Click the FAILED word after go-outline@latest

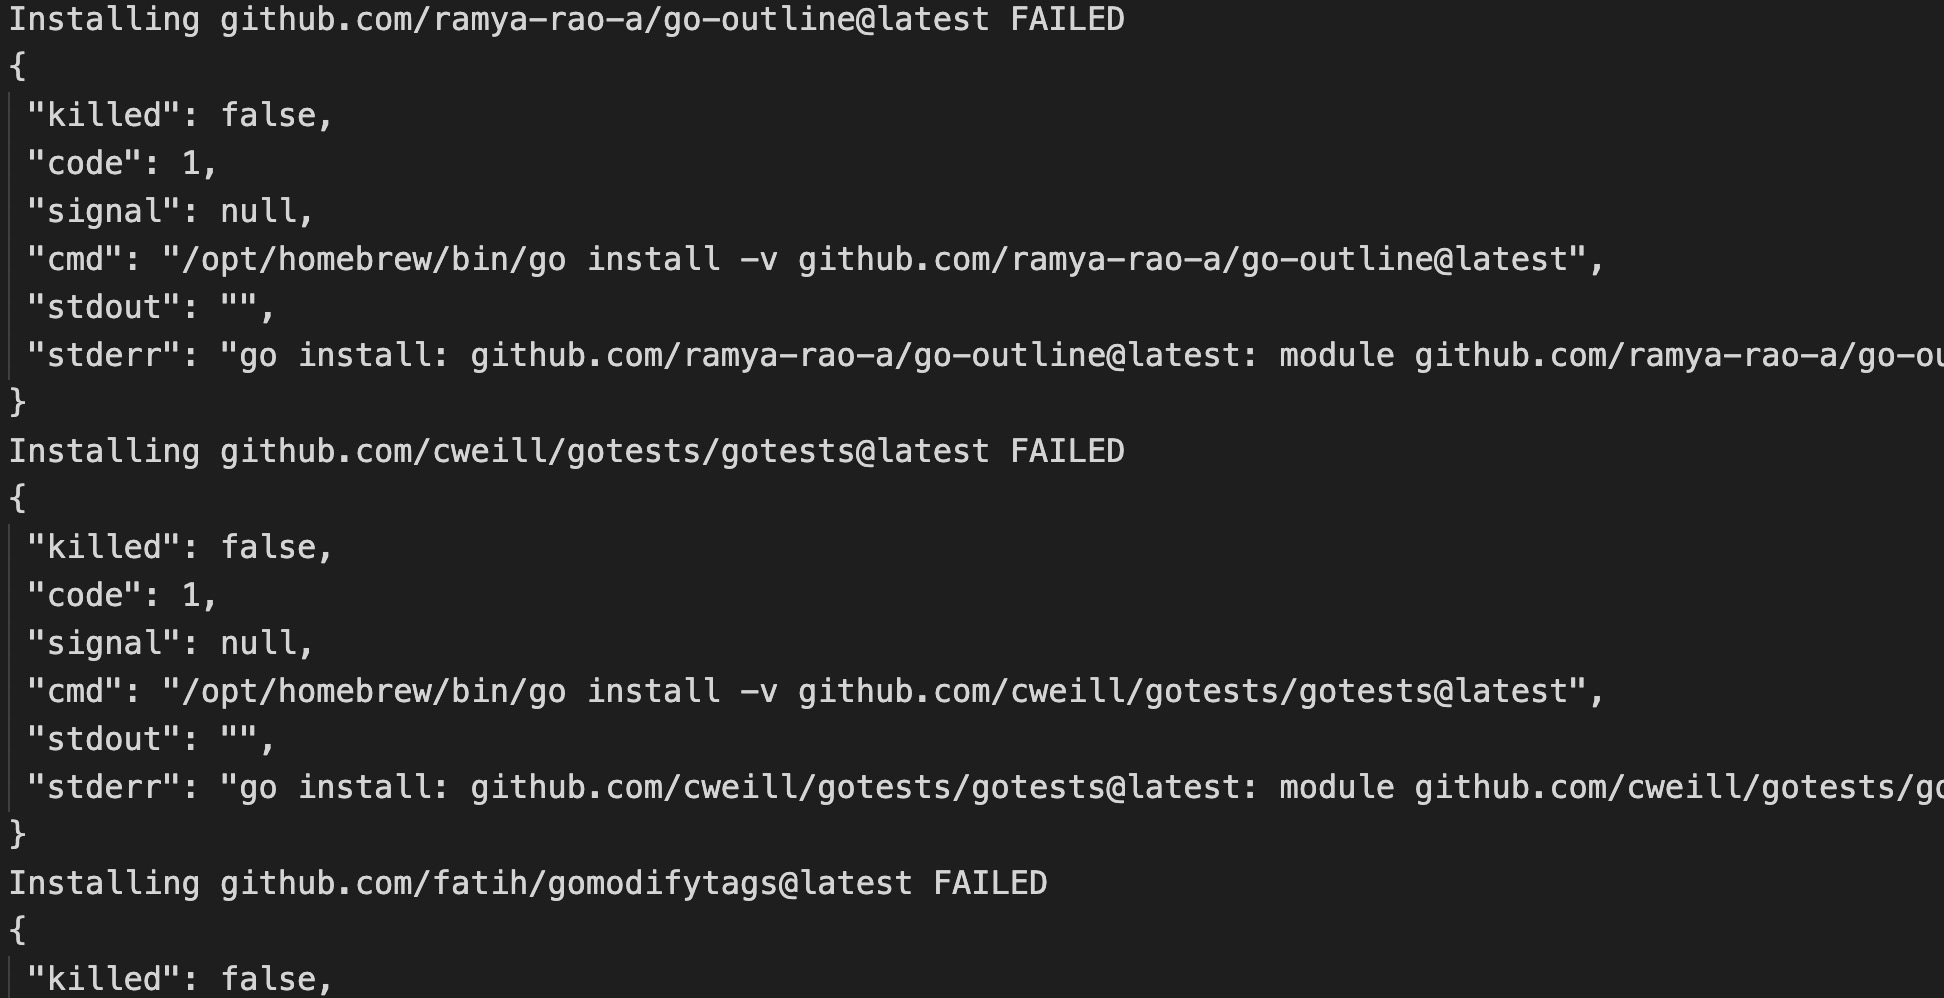pyautogui.click(x=1067, y=19)
